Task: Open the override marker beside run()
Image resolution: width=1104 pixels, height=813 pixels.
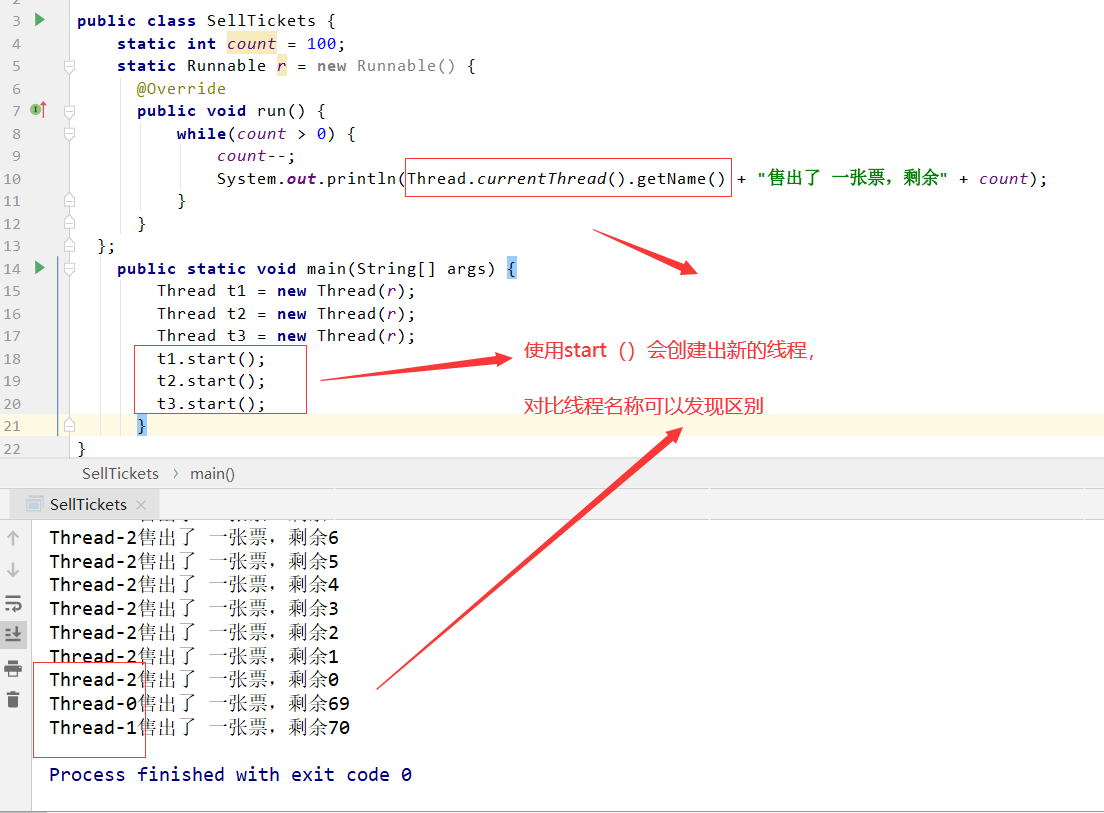Action: (39, 110)
